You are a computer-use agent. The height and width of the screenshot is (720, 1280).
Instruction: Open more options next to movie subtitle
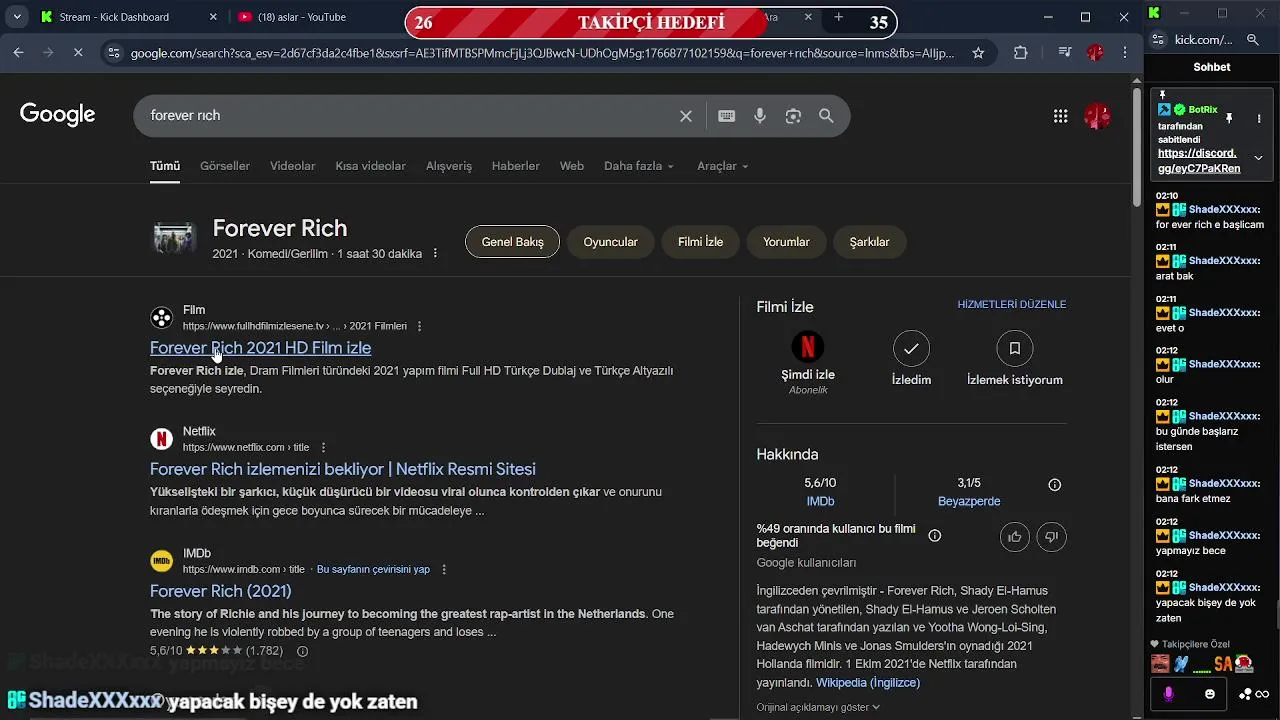(x=435, y=254)
